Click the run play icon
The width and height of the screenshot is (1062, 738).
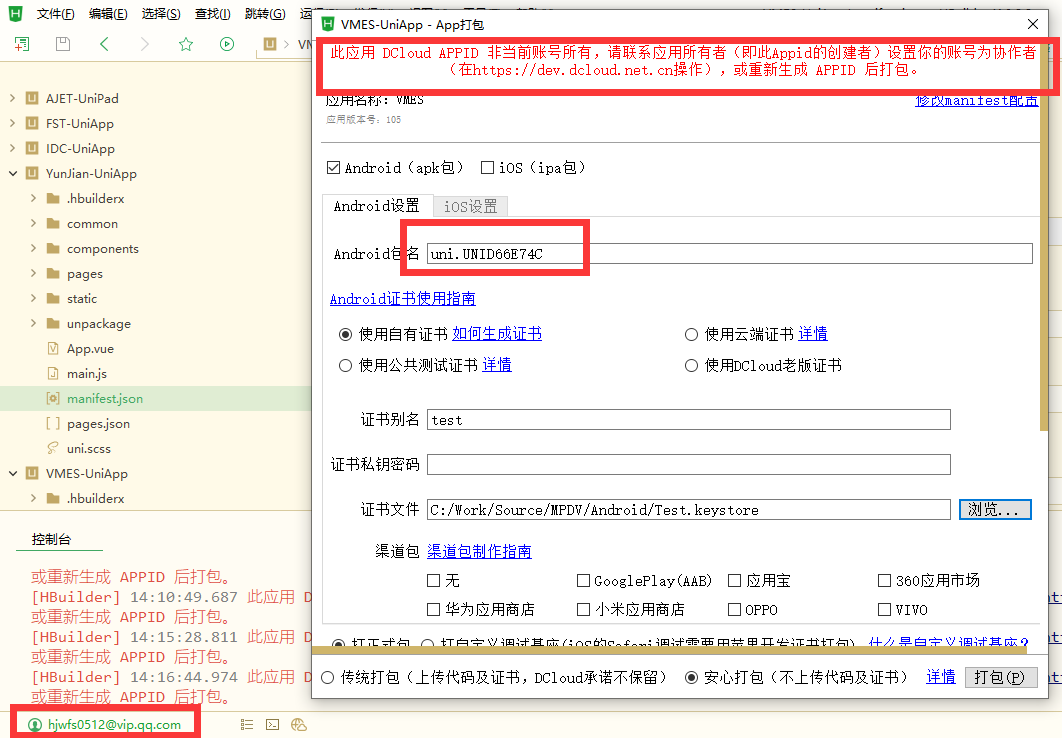coord(227,44)
